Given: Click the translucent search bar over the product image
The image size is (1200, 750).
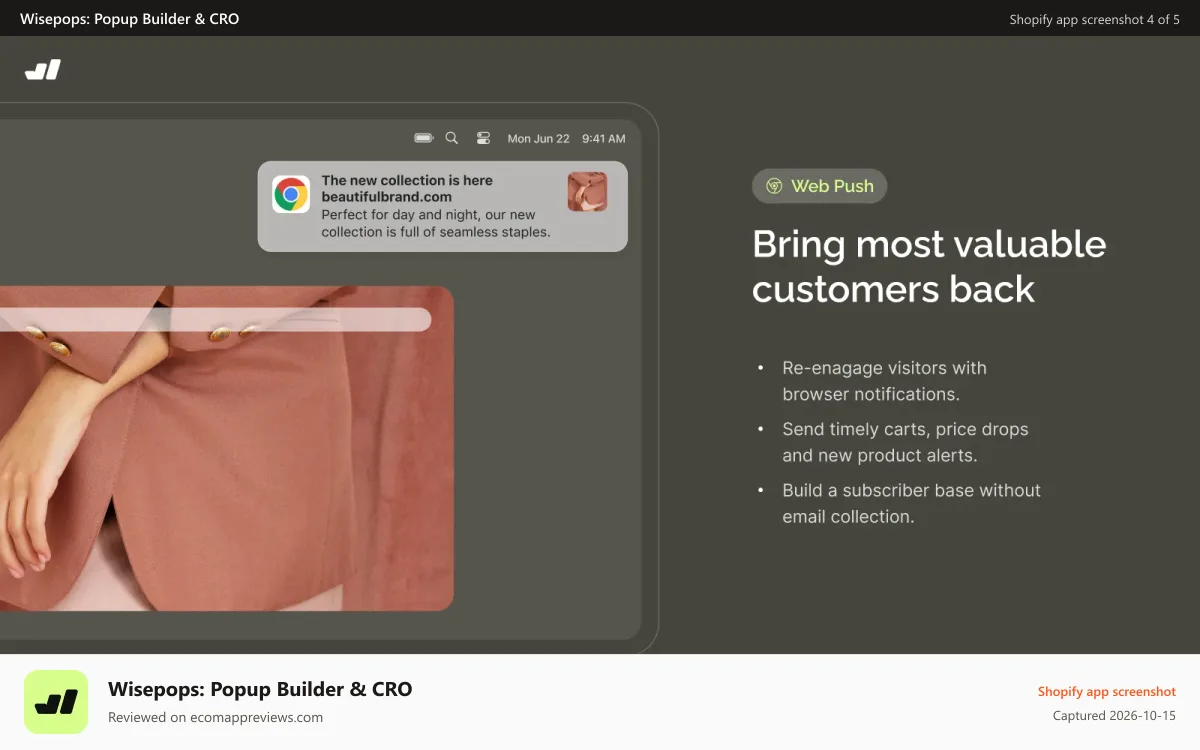Looking at the screenshot, I should (215, 319).
